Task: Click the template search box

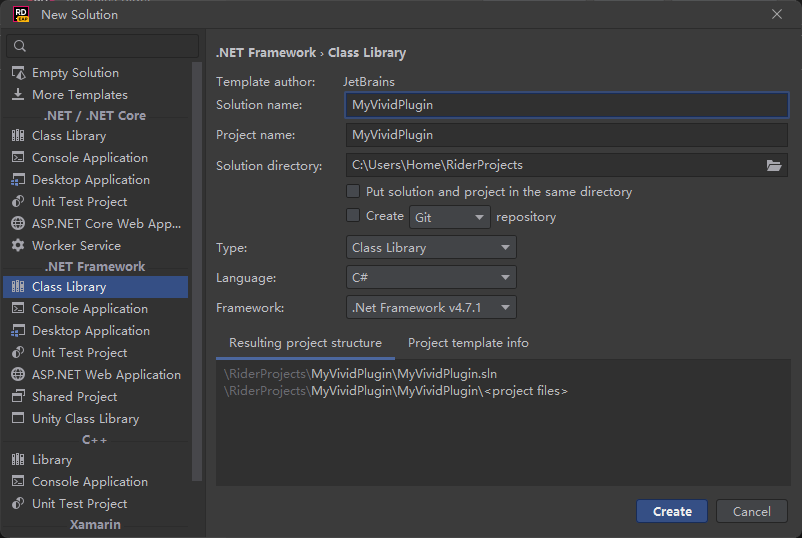Action: click(x=103, y=46)
